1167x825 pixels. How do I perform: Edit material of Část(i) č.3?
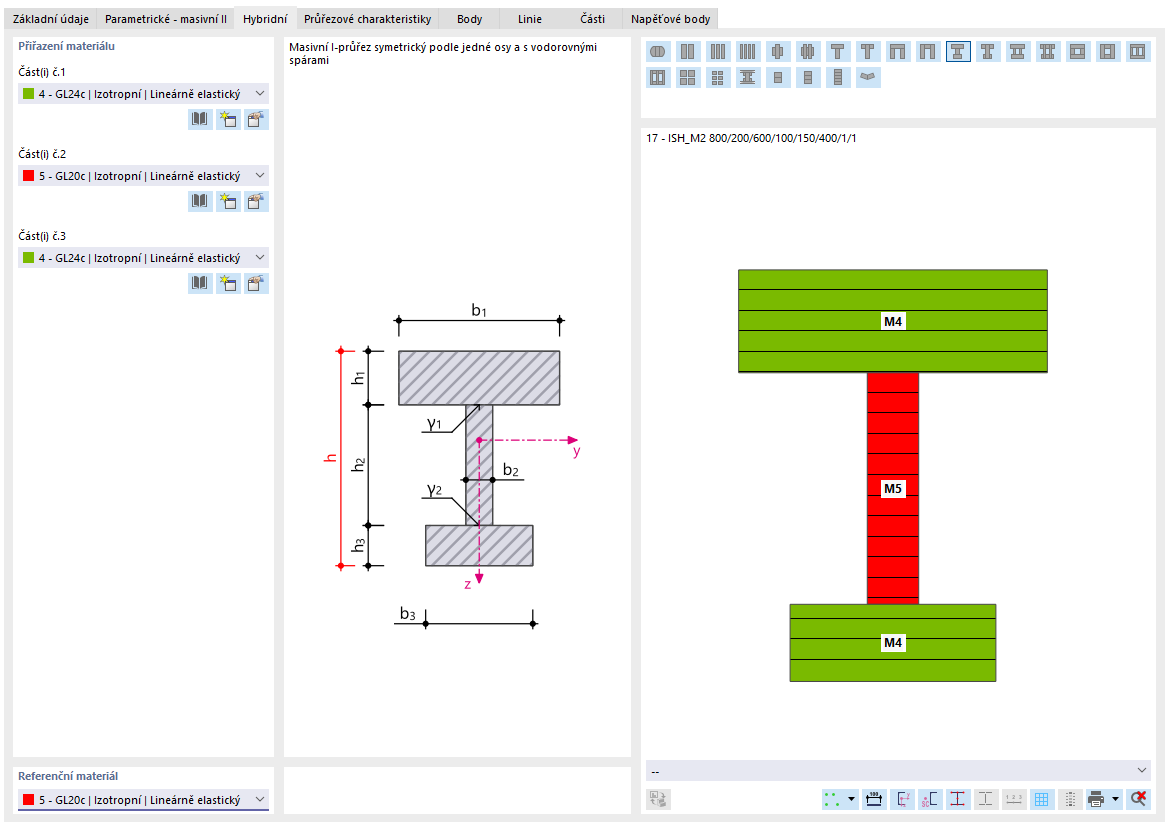point(257,283)
